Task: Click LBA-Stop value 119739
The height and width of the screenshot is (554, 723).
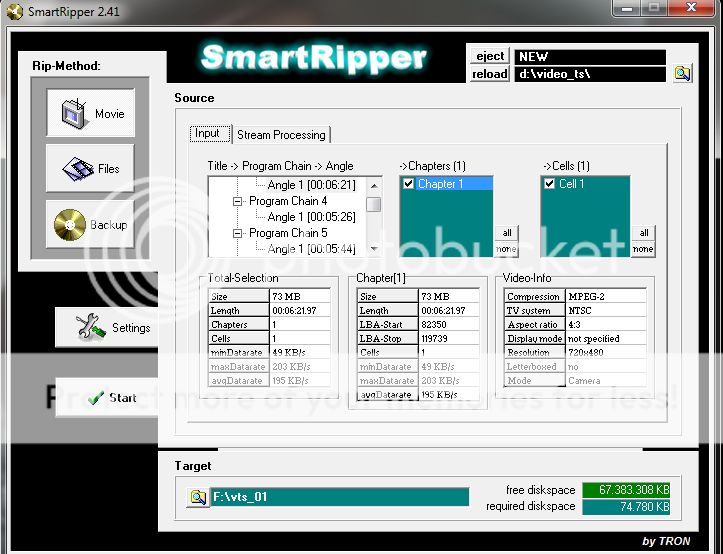Action: (434, 339)
